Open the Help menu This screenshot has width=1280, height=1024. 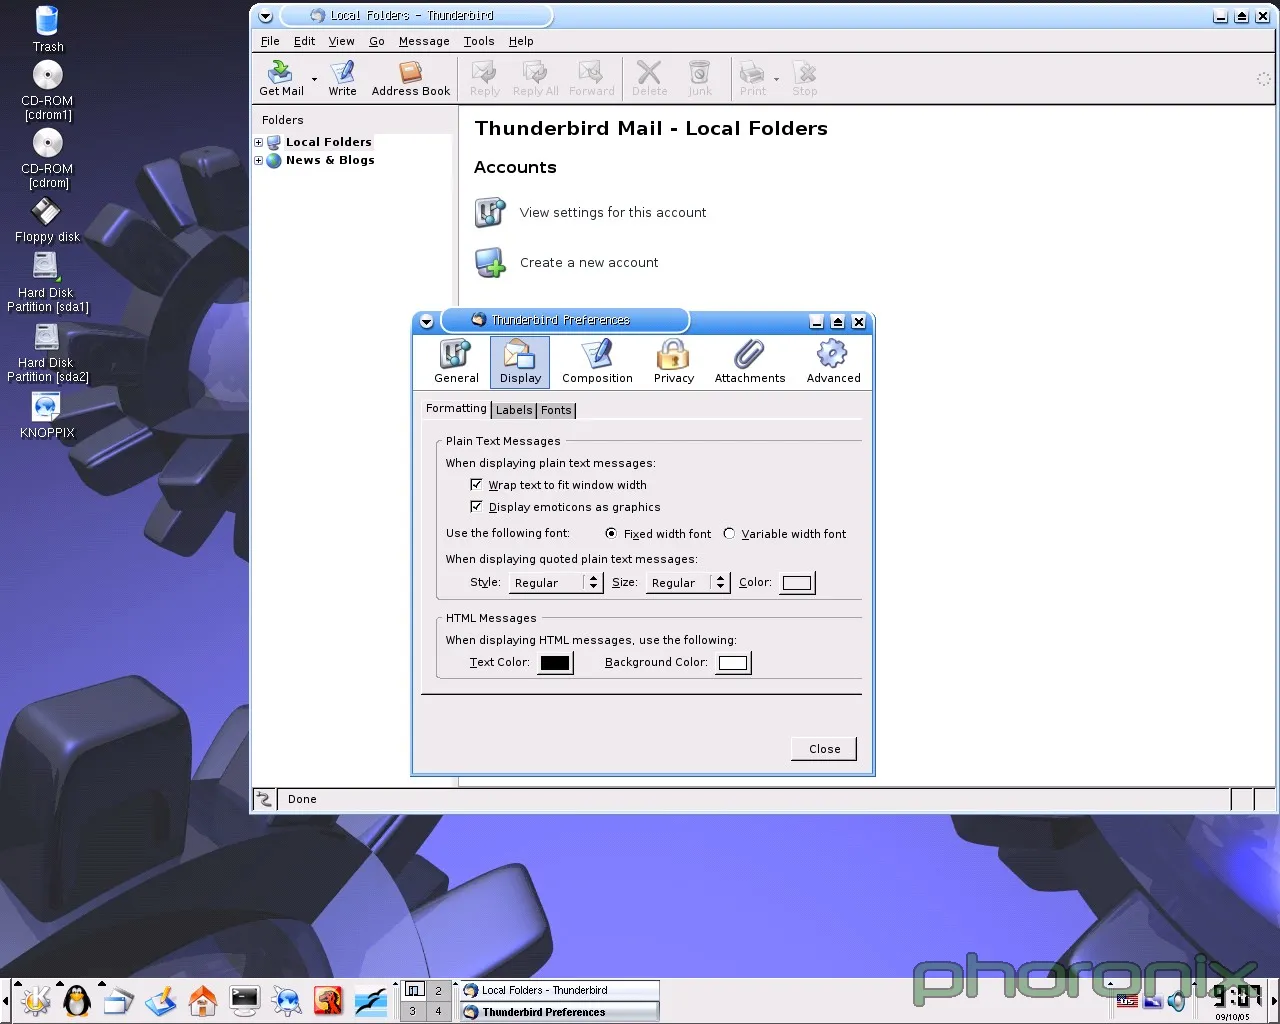coord(521,41)
